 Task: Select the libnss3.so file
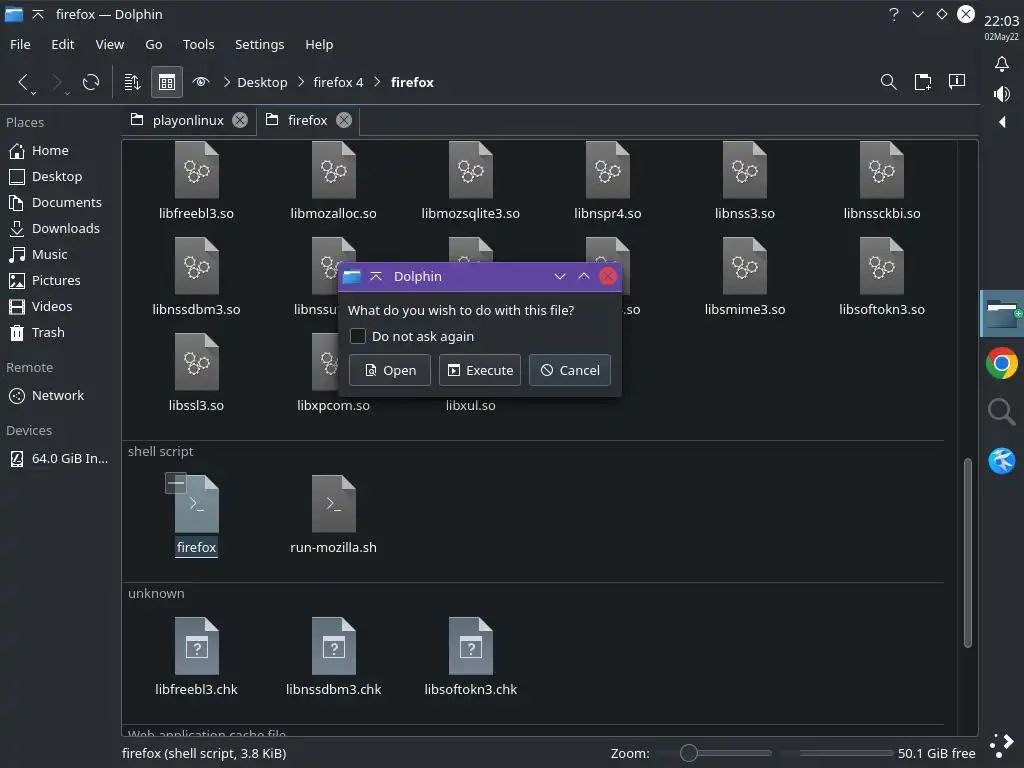click(x=745, y=182)
